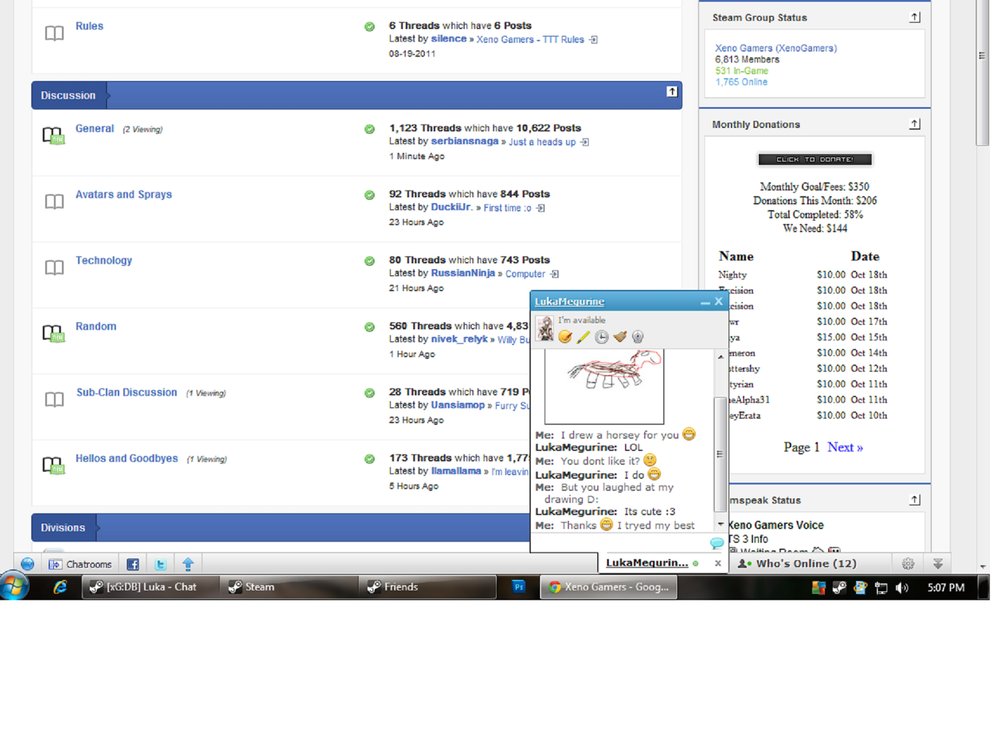Switch to '[xG:DB] Luka - Chat' taskbar window
Screen dimensions: 1000x750
tap(151, 587)
